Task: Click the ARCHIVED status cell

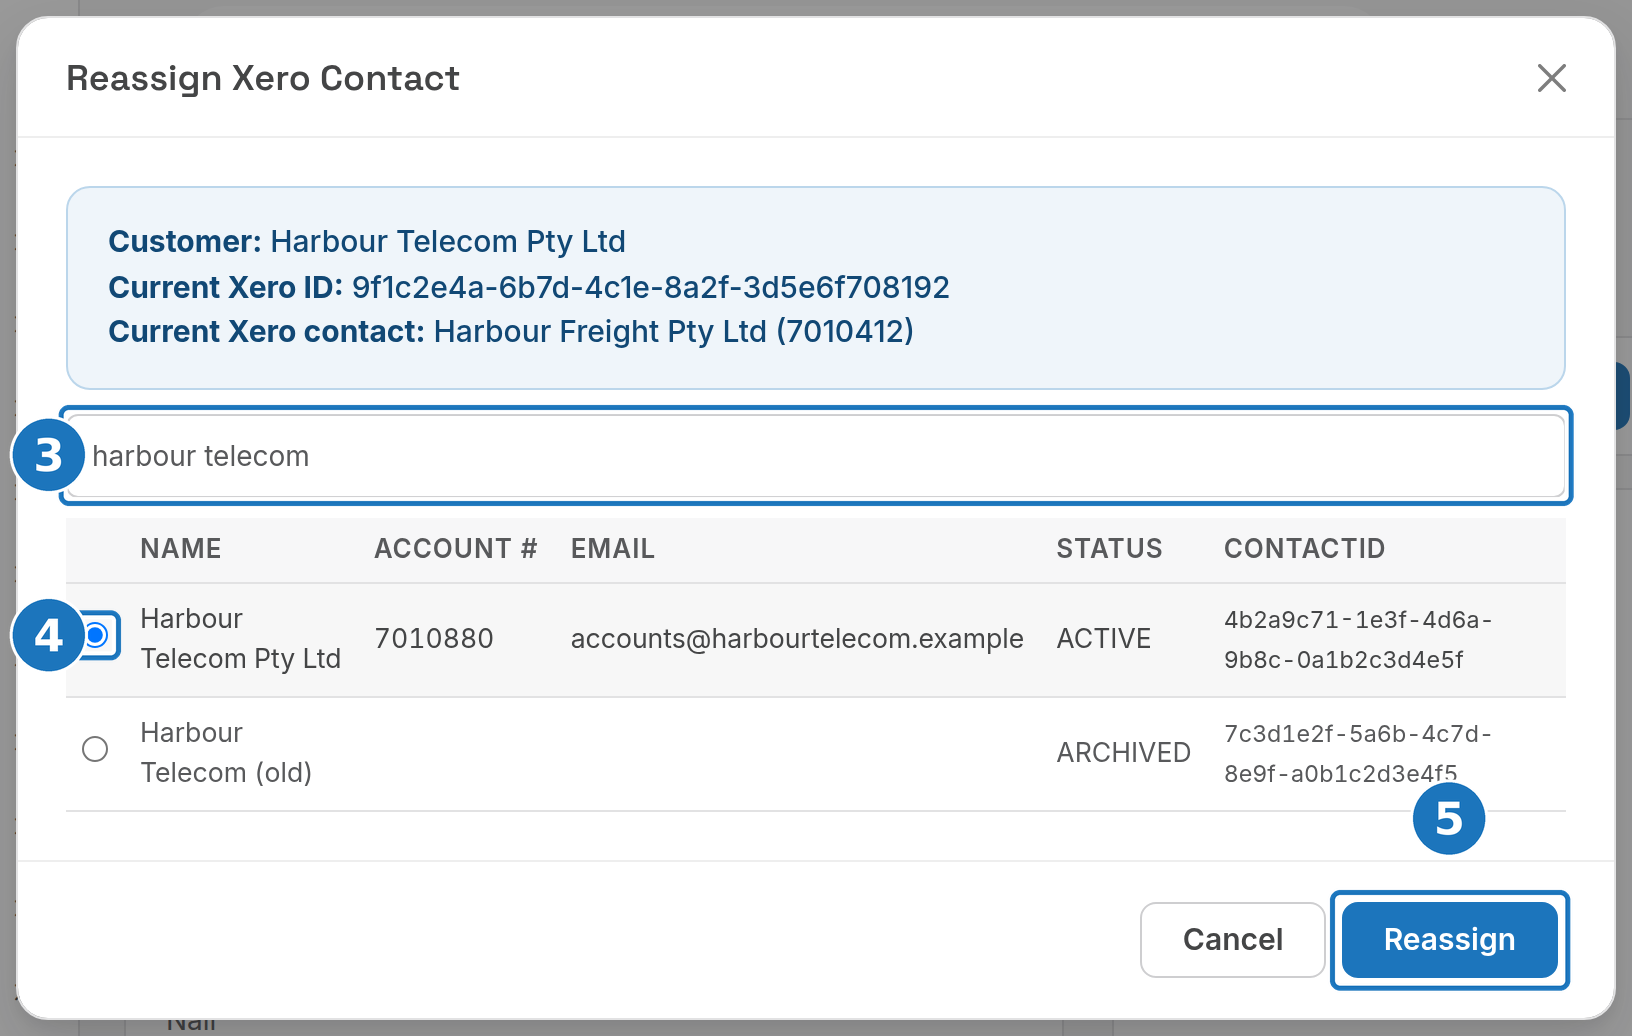Action: [1124, 753]
